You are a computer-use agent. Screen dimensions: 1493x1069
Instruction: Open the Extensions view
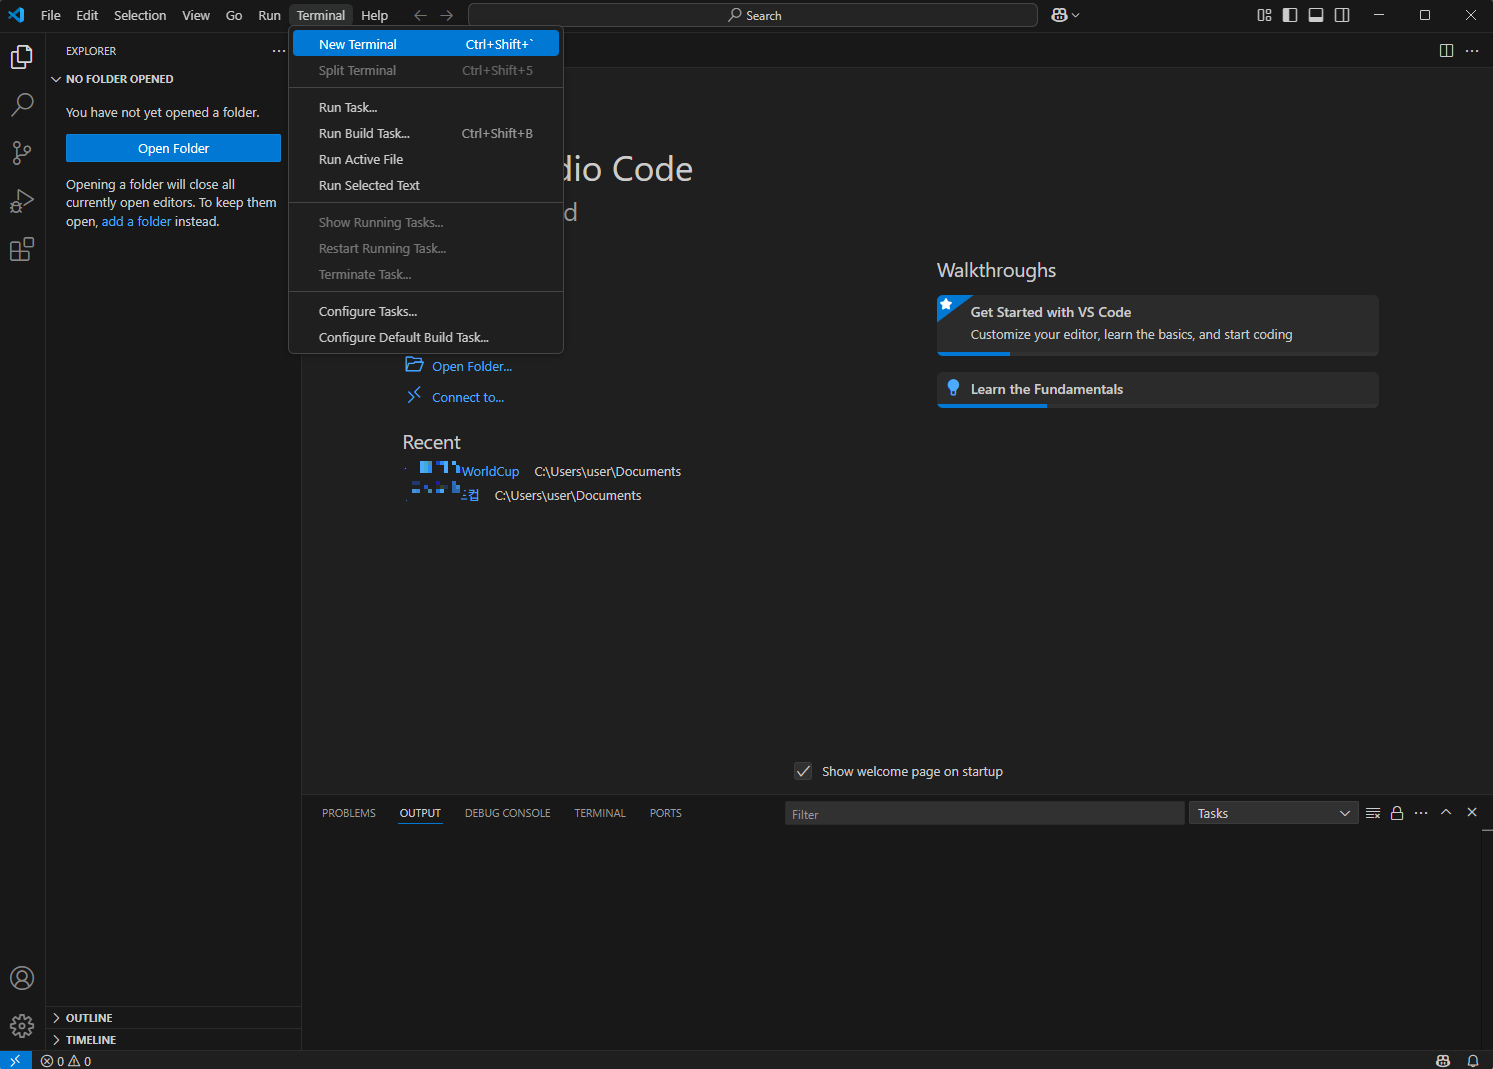[x=22, y=249]
